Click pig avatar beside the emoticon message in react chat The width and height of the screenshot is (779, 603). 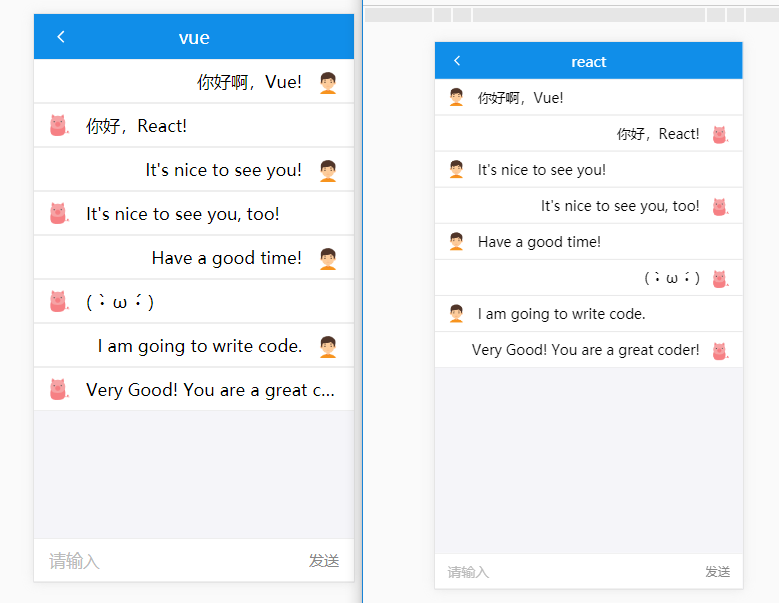pos(720,278)
